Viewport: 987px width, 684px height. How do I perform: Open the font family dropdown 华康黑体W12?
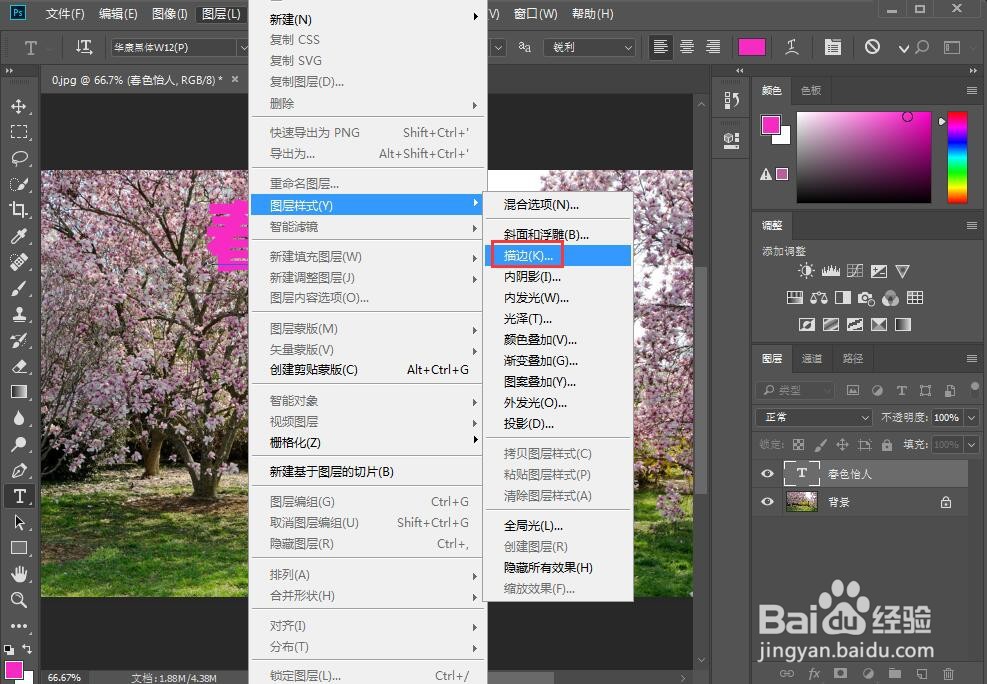click(170, 46)
